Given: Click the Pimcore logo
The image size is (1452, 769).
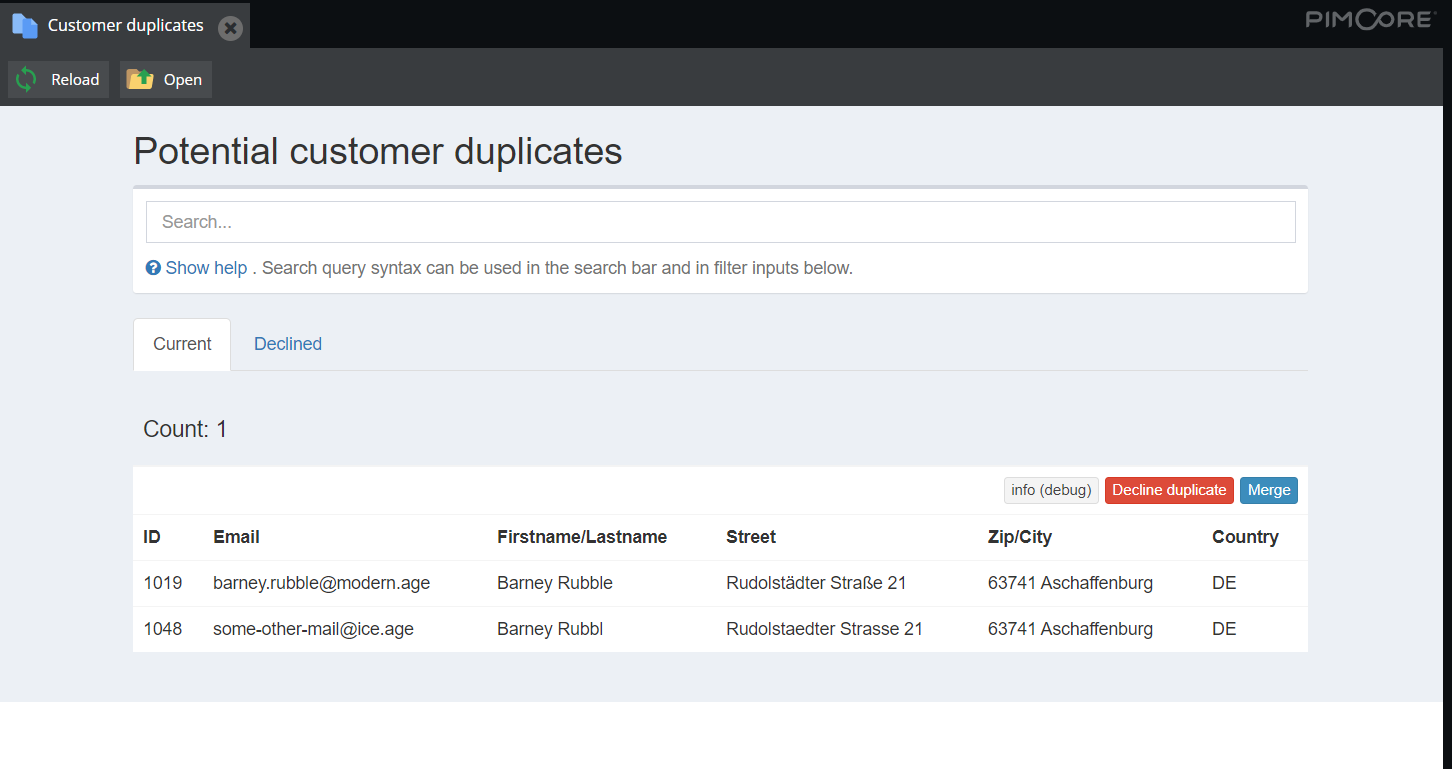Looking at the screenshot, I should pos(1370,19).
